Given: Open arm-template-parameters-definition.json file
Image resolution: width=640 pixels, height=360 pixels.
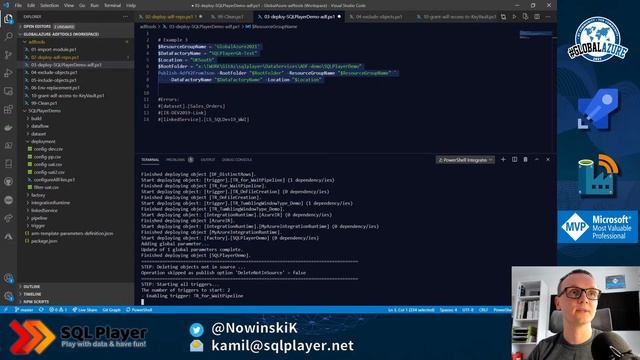Looking at the screenshot, I should [76, 233].
